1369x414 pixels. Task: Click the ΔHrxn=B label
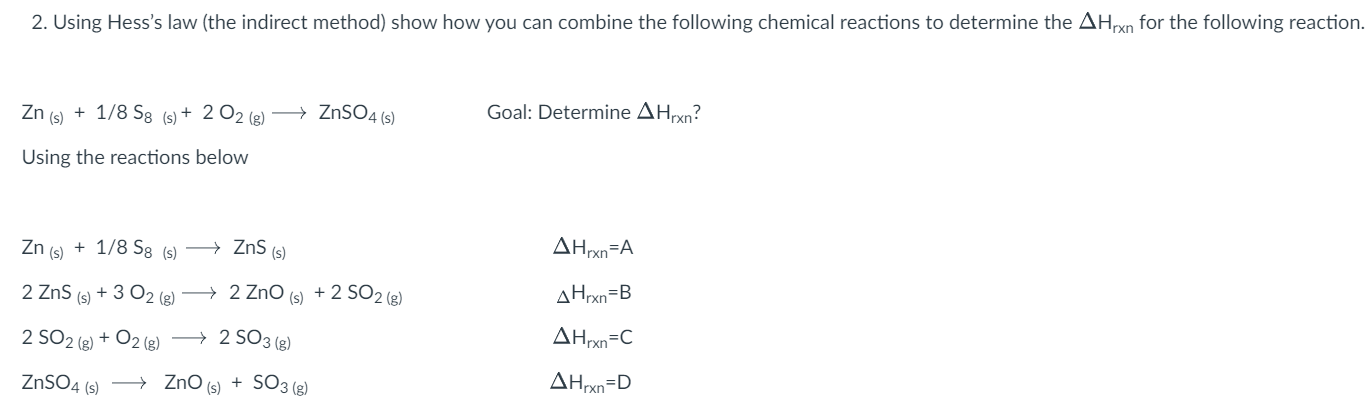coord(593,293)
